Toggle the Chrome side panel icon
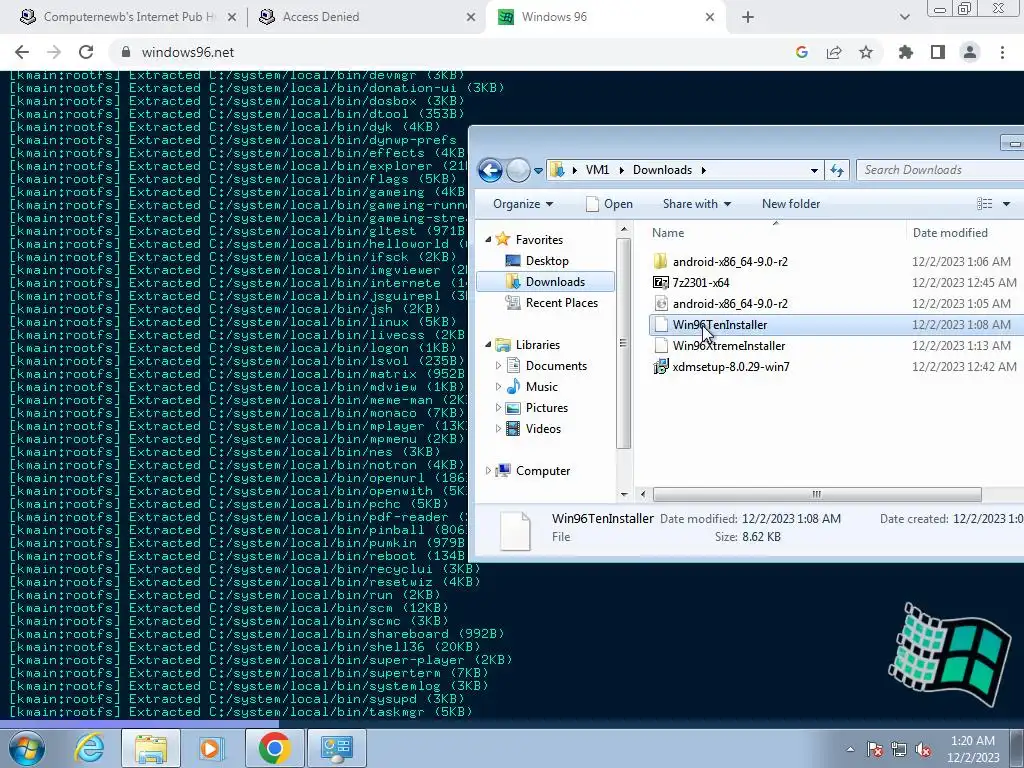The image size is (1024, 768). (938, 52)
